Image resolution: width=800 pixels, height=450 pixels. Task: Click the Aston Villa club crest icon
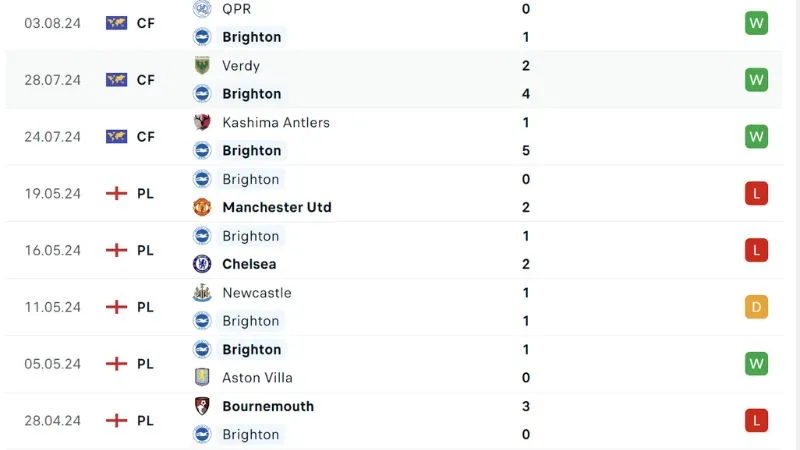click(203, 378)
